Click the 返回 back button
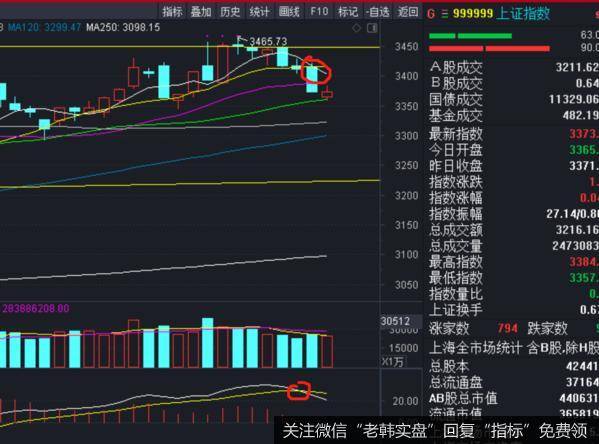 coord(408,12)
